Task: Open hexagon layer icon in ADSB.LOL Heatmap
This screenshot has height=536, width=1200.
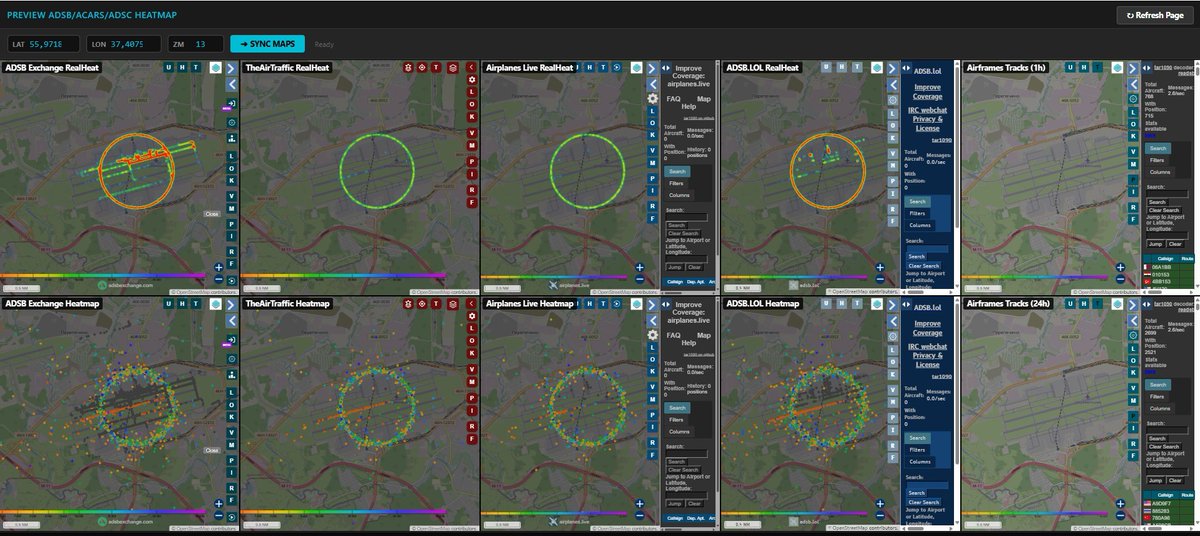Action: click(877, 304)
